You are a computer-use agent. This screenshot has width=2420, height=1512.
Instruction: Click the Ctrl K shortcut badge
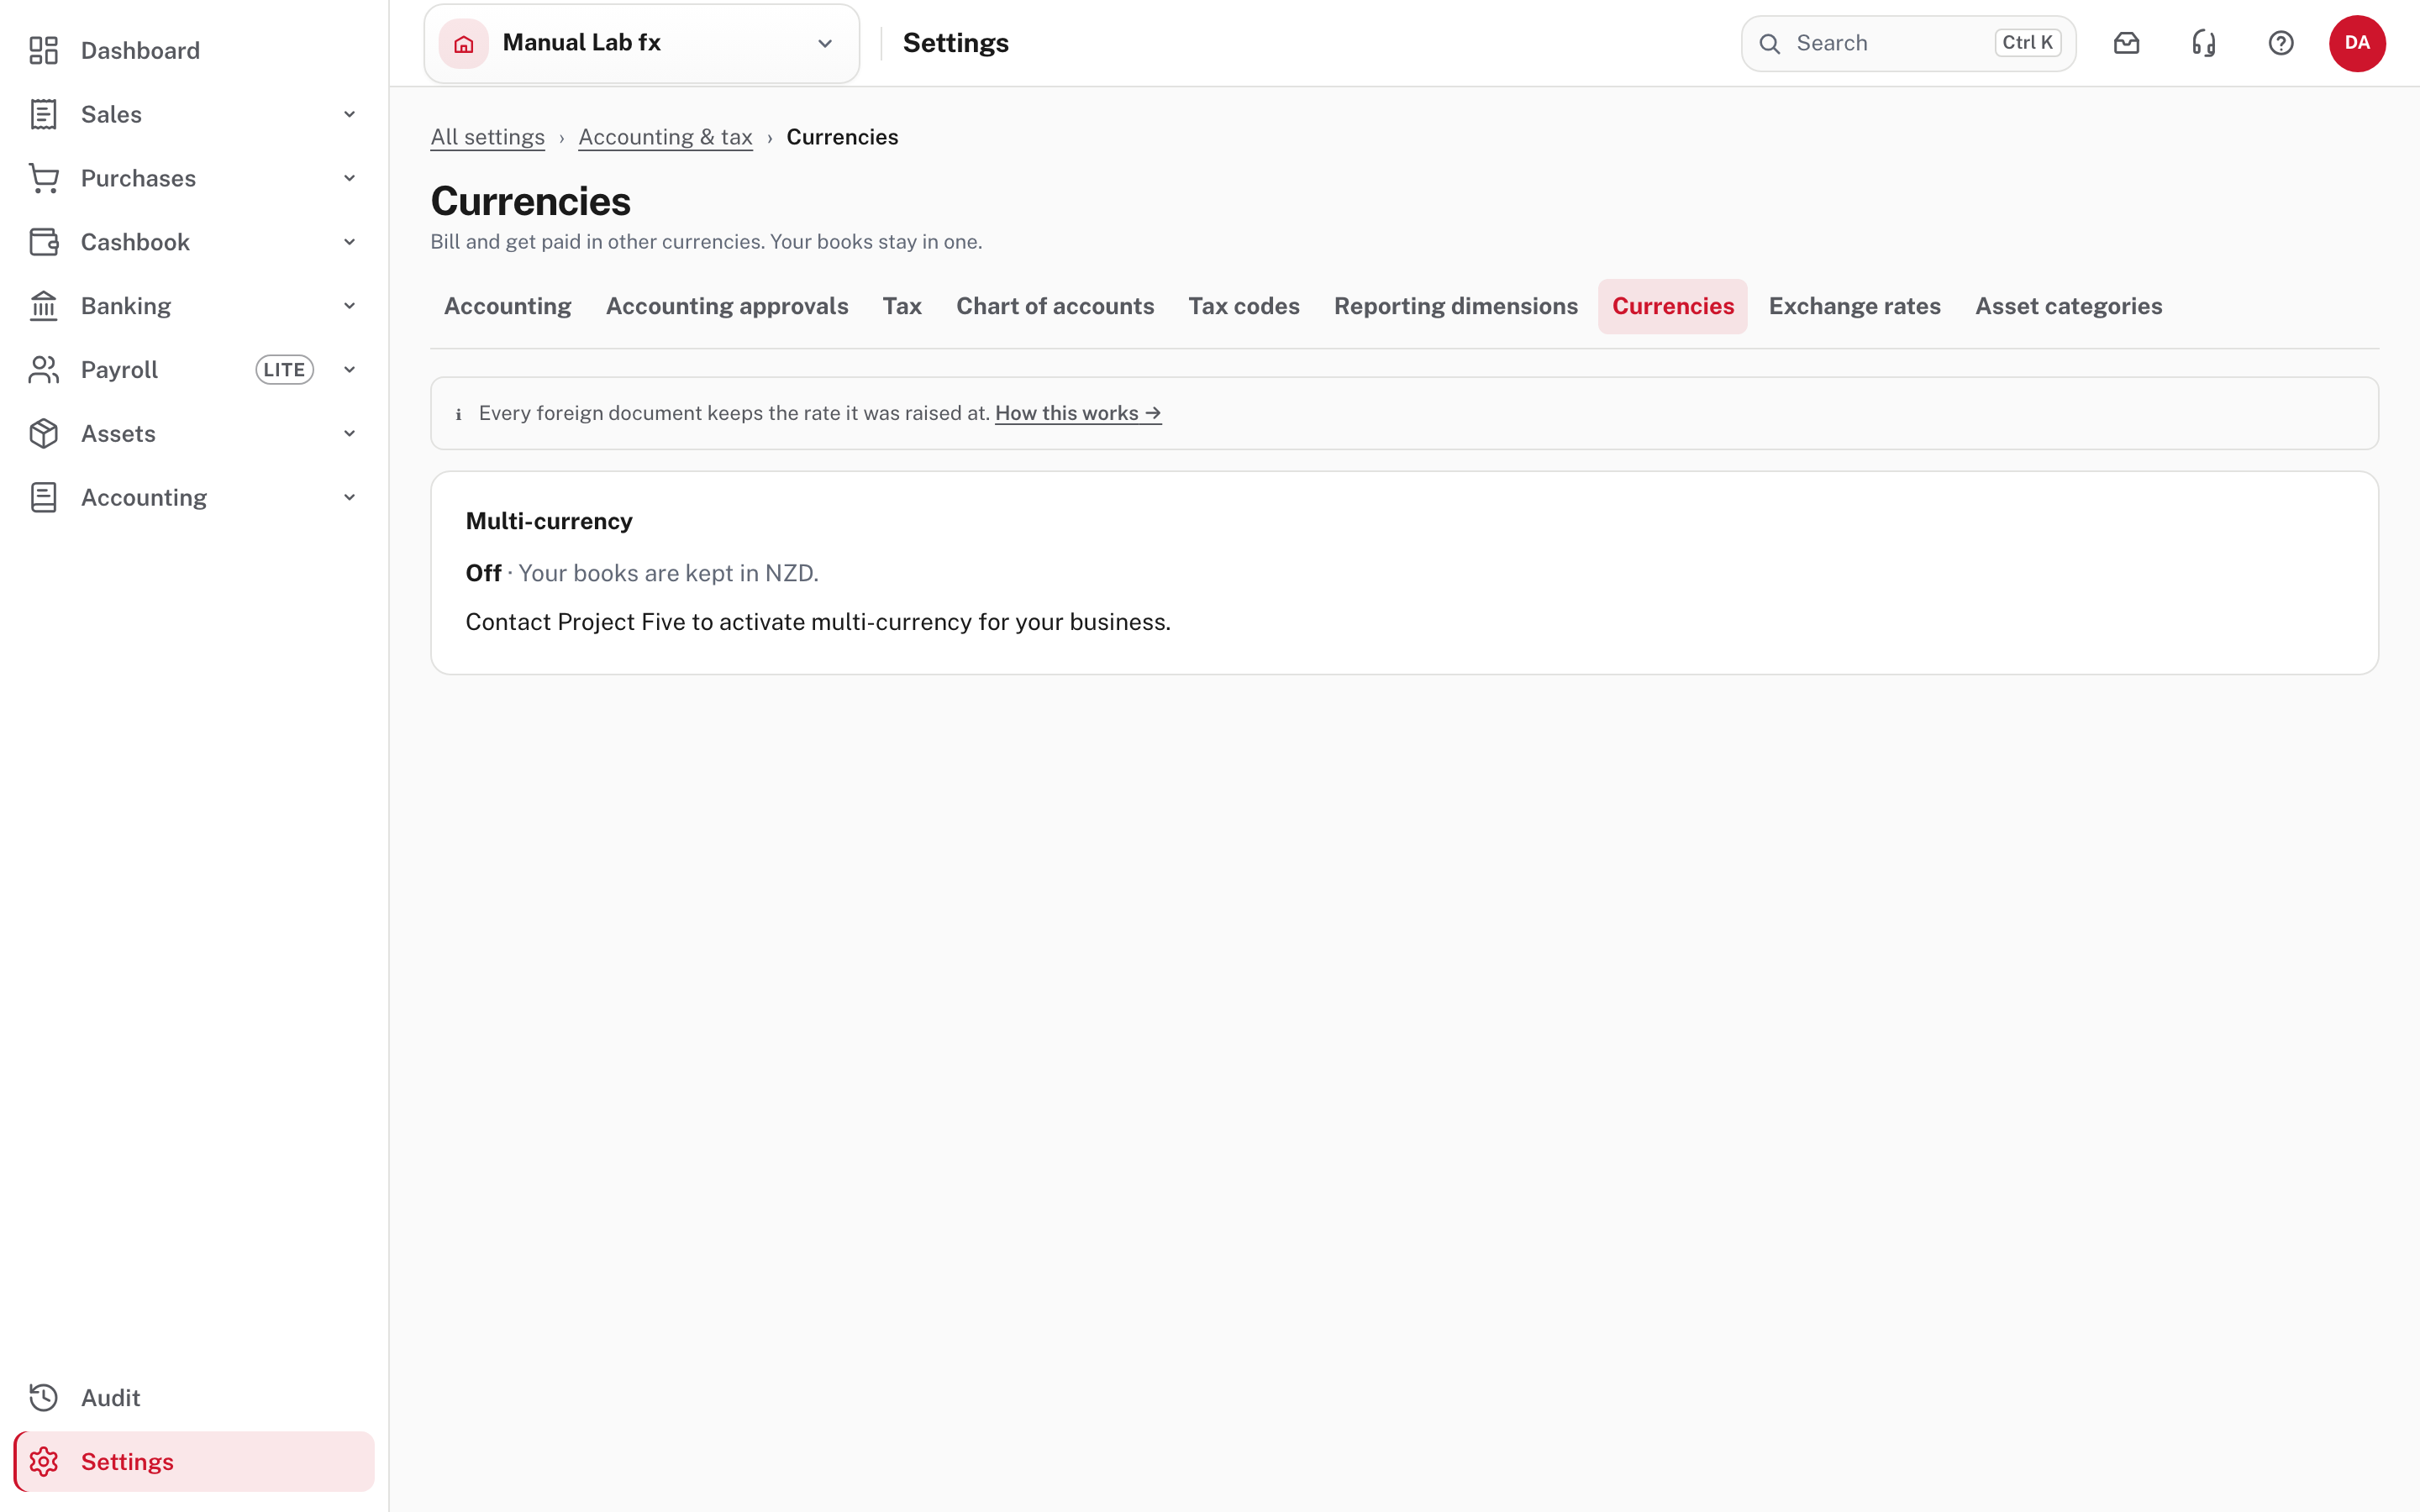coord(2028,43)
